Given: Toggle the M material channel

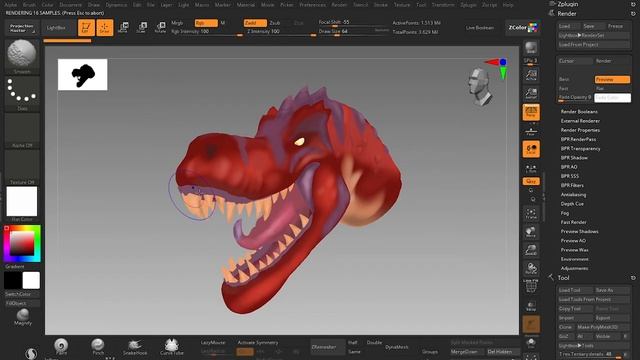Looking at the screenshot, I should tap(223, 23).
